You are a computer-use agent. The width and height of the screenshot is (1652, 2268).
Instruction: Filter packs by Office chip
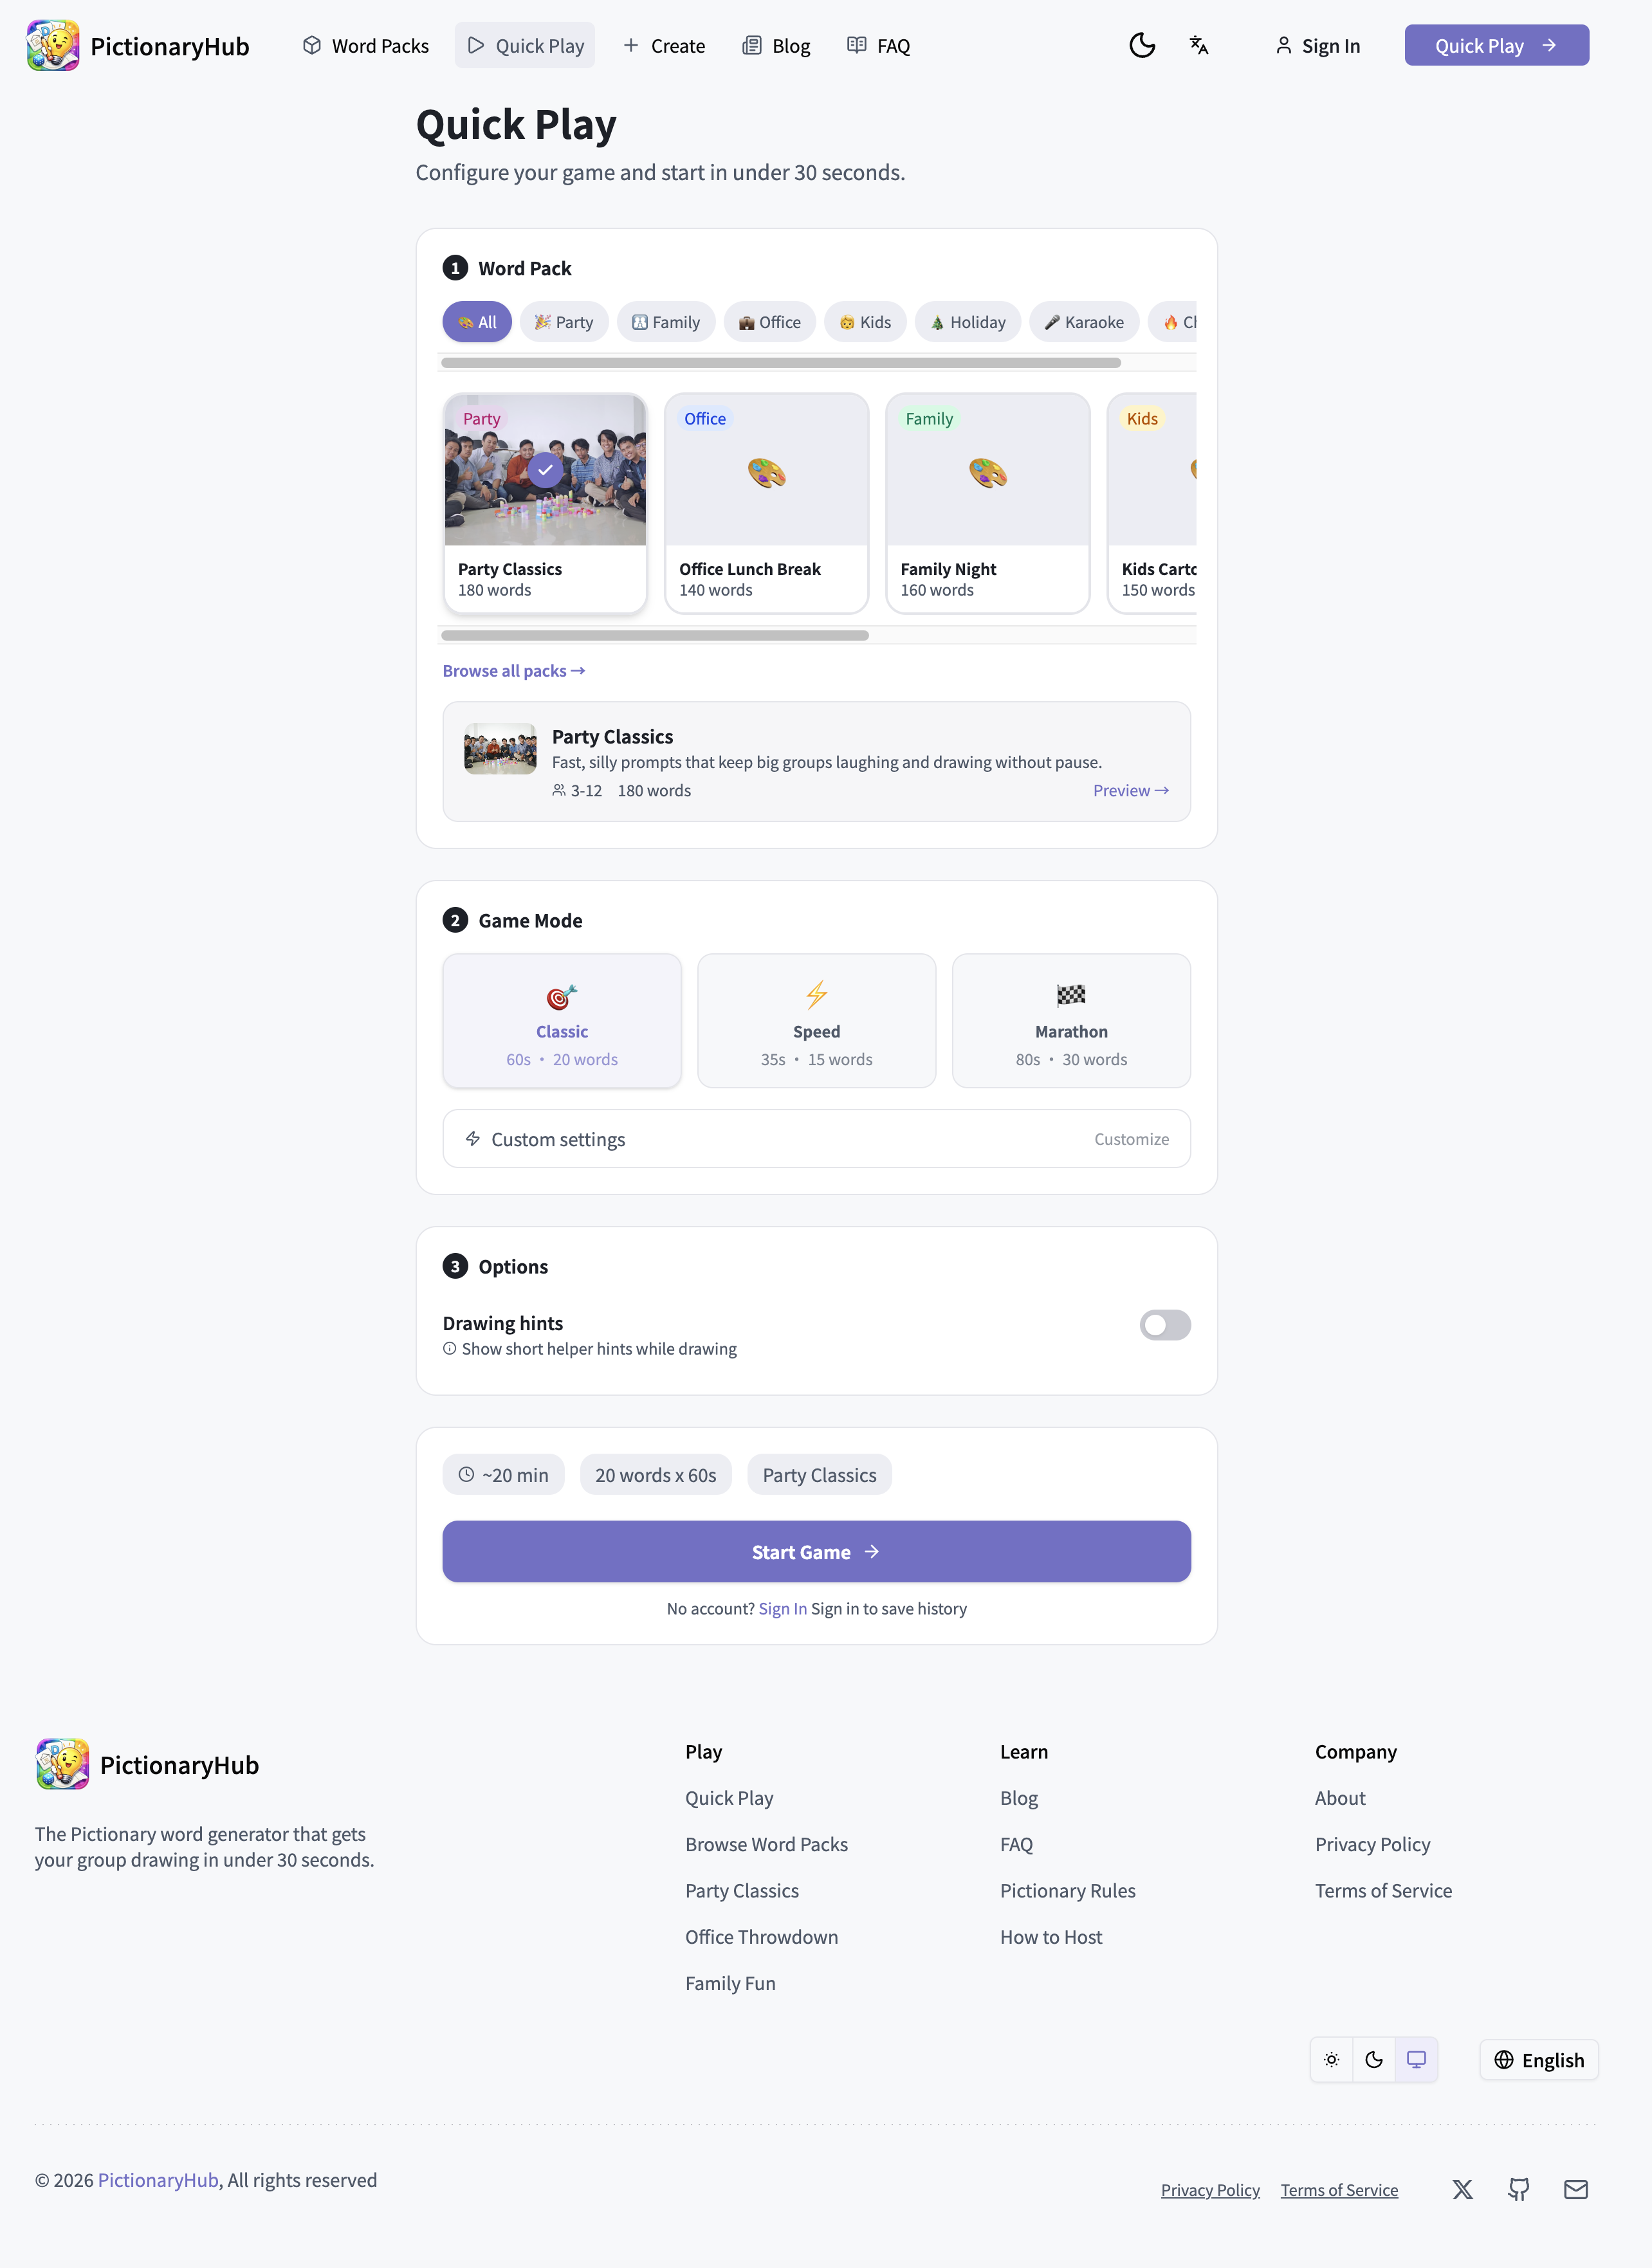[770, 322]
